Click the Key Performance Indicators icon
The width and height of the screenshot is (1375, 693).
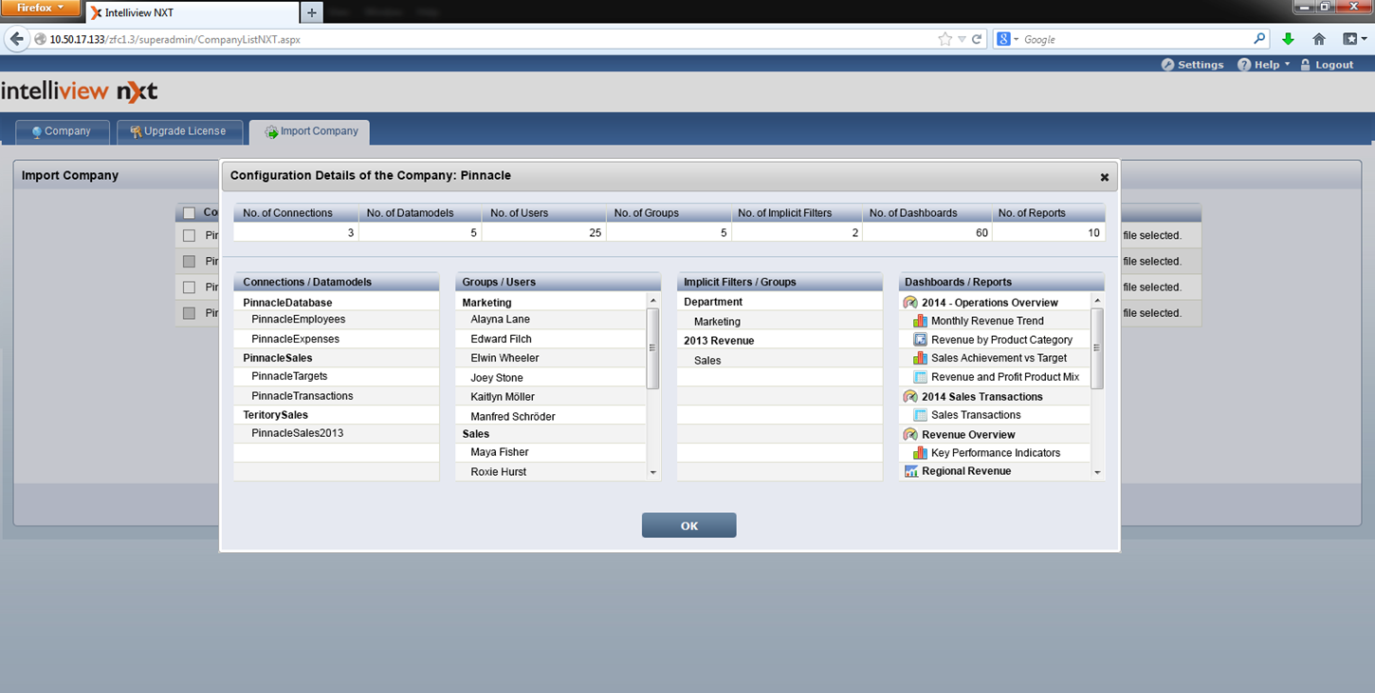pos(920,453)
